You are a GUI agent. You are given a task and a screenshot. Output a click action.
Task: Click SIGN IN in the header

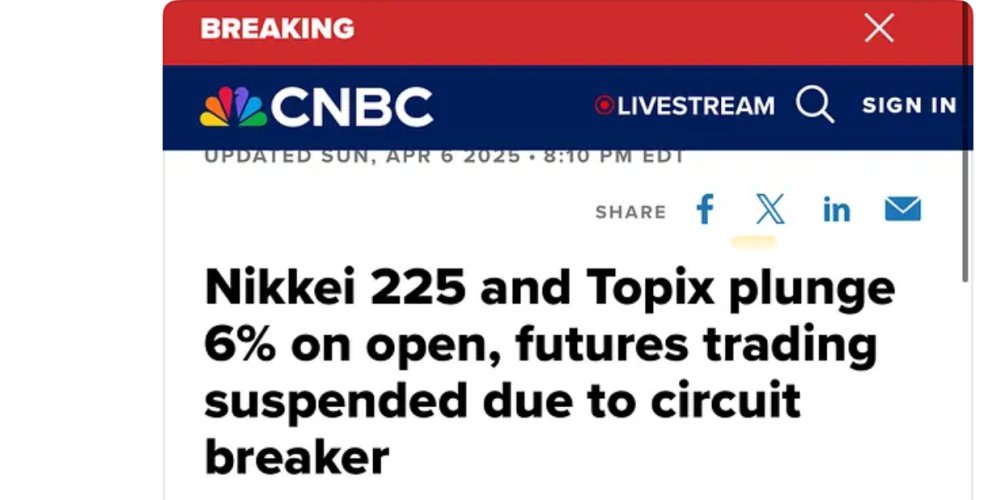click(909, 105)
